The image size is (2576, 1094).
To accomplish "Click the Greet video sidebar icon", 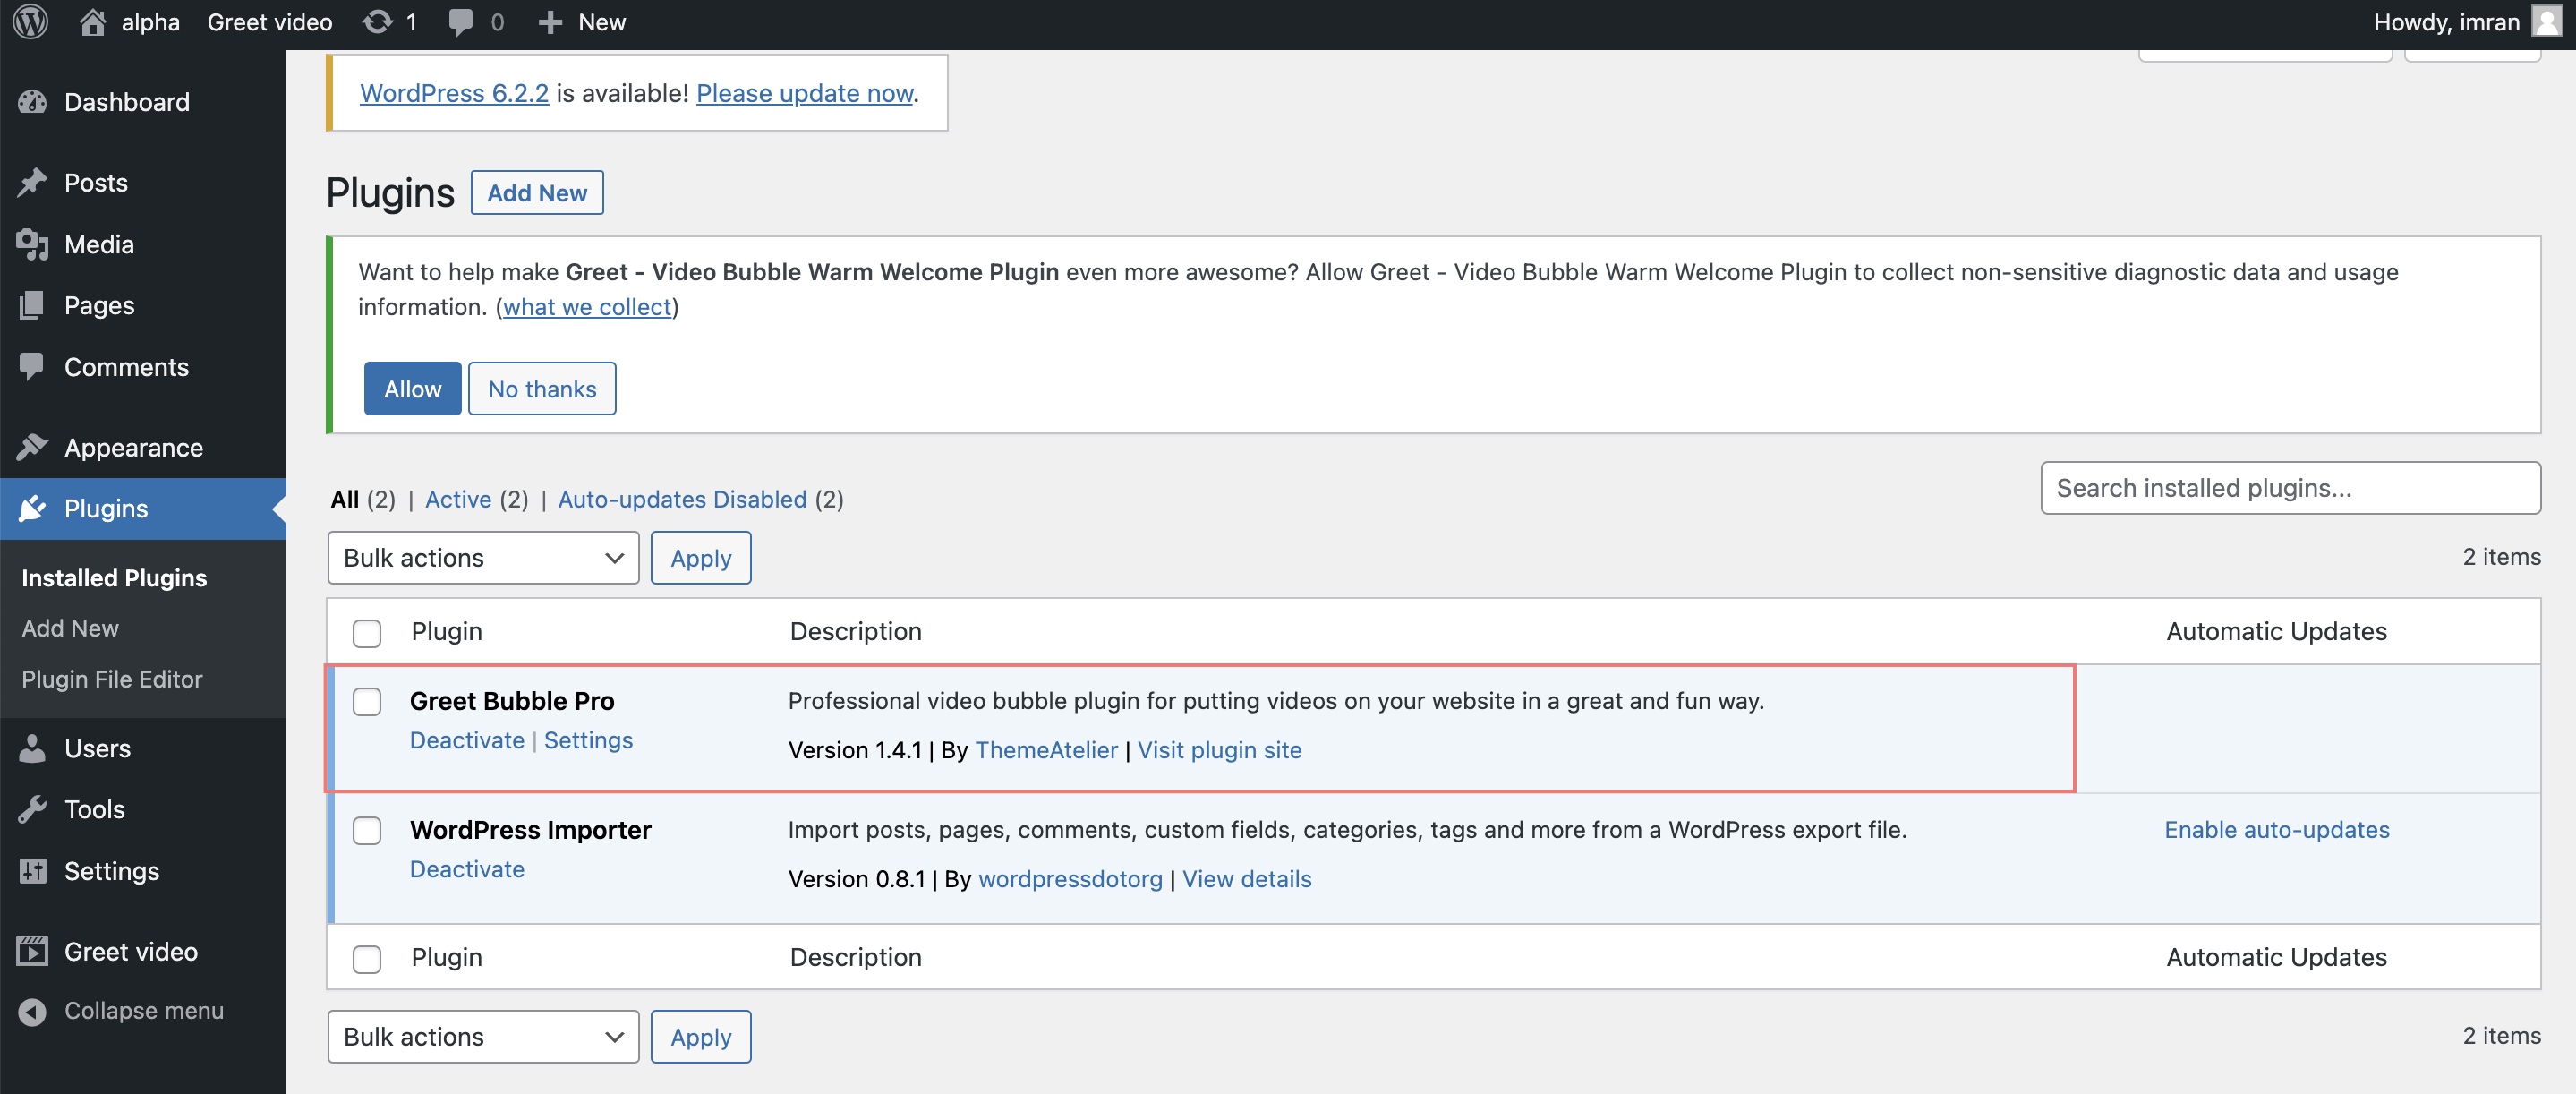I will click(32, 951).
